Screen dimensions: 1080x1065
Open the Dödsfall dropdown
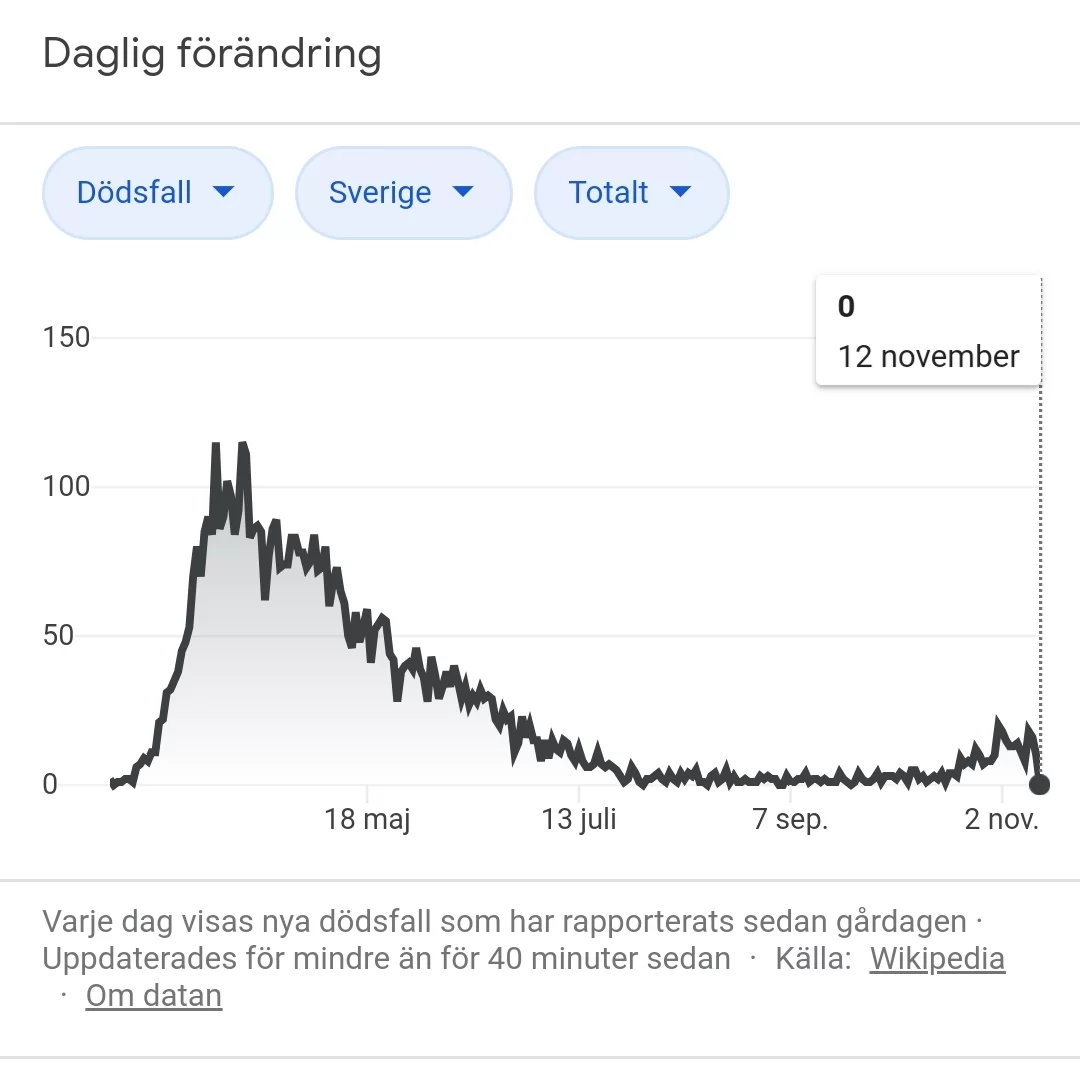tap(157, 193)
